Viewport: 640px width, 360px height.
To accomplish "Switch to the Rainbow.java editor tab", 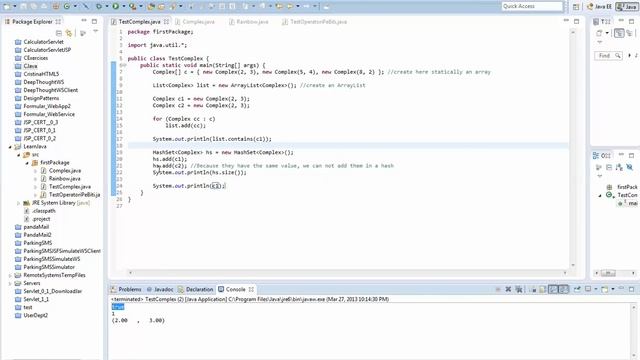I will click(x=252, y=22).
